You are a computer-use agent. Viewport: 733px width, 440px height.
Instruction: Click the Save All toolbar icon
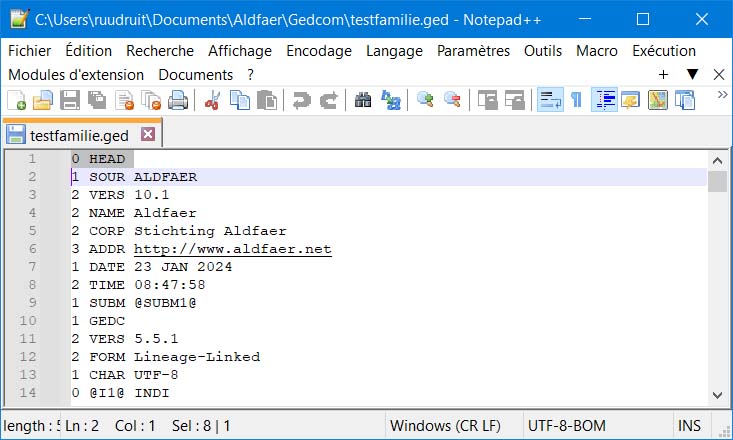pyautogui.click(x=97, y=99)
